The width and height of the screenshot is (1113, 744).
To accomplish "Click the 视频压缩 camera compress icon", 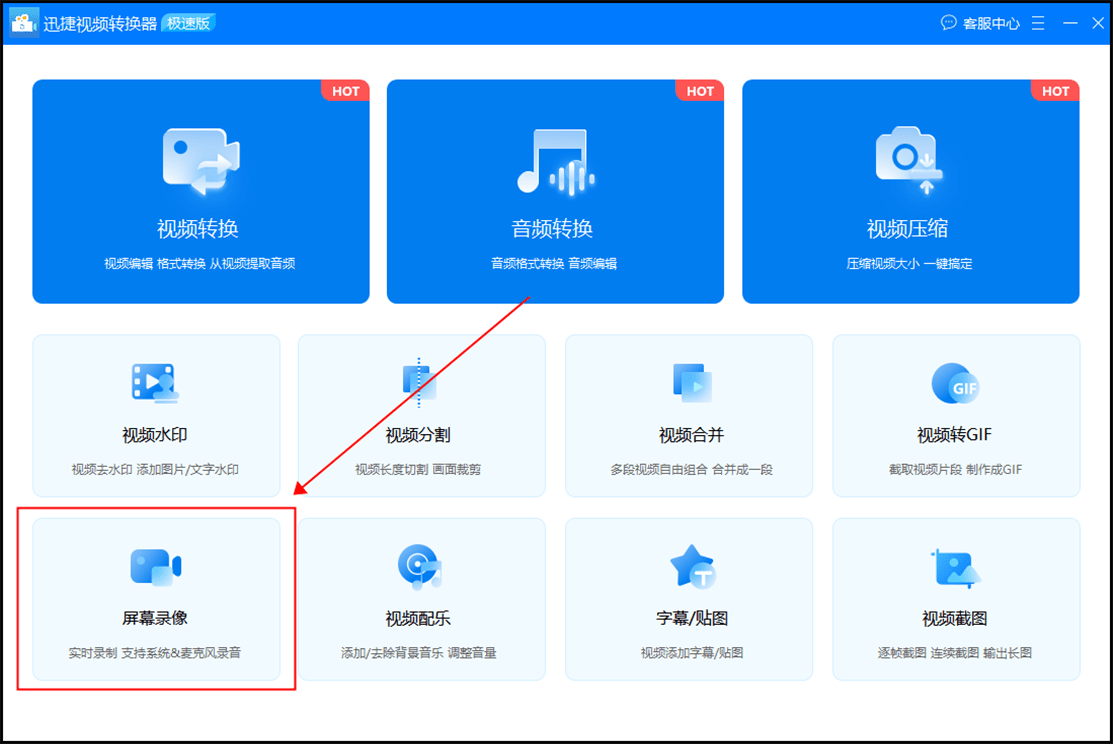I will tap(909, 160).
